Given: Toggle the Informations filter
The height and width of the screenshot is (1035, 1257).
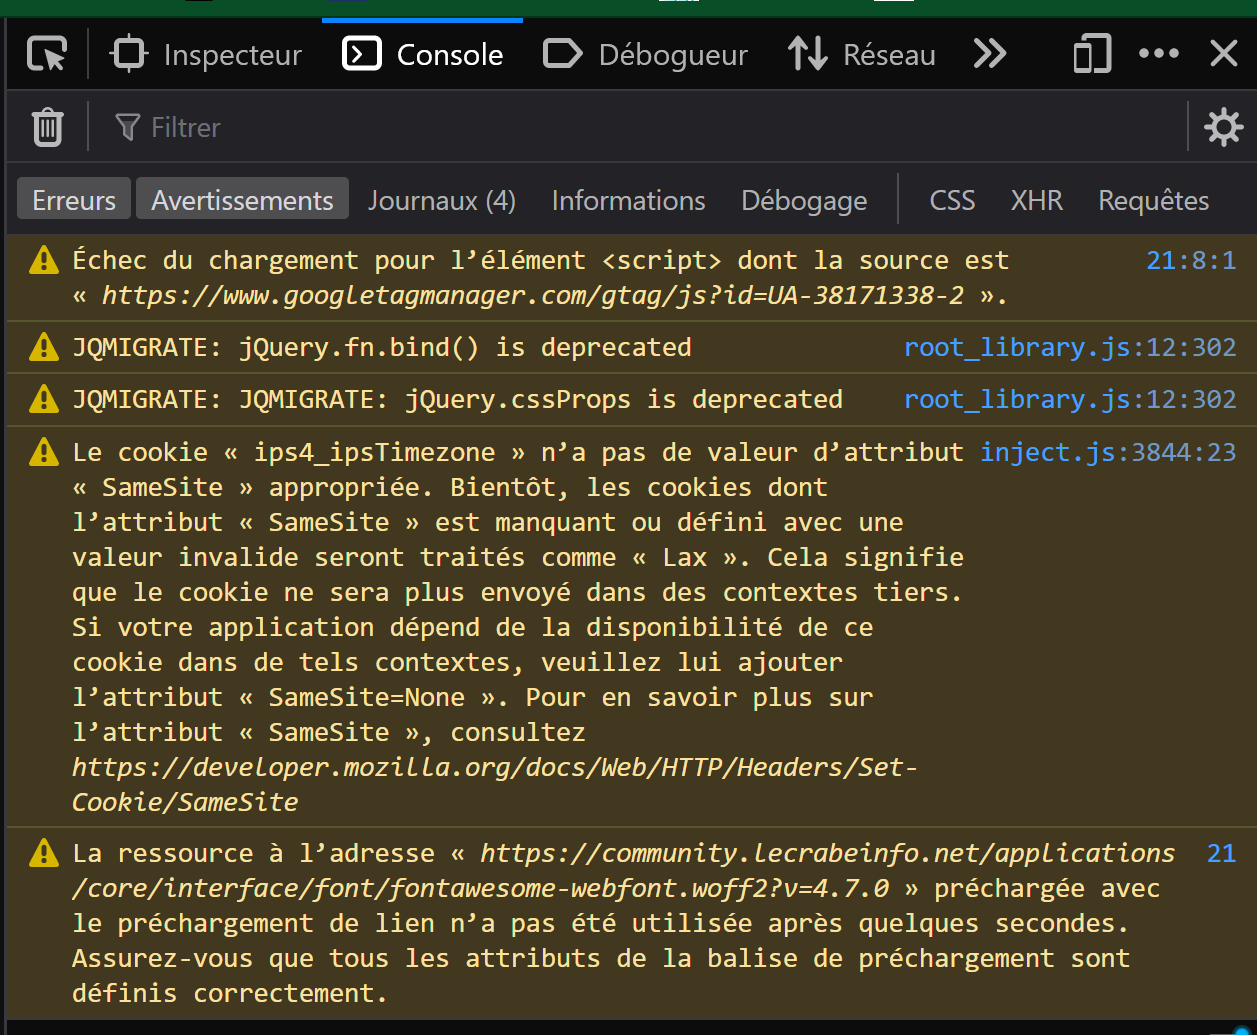Looking at the screenshot, I should pyautogui.click(x=628, y=200).
